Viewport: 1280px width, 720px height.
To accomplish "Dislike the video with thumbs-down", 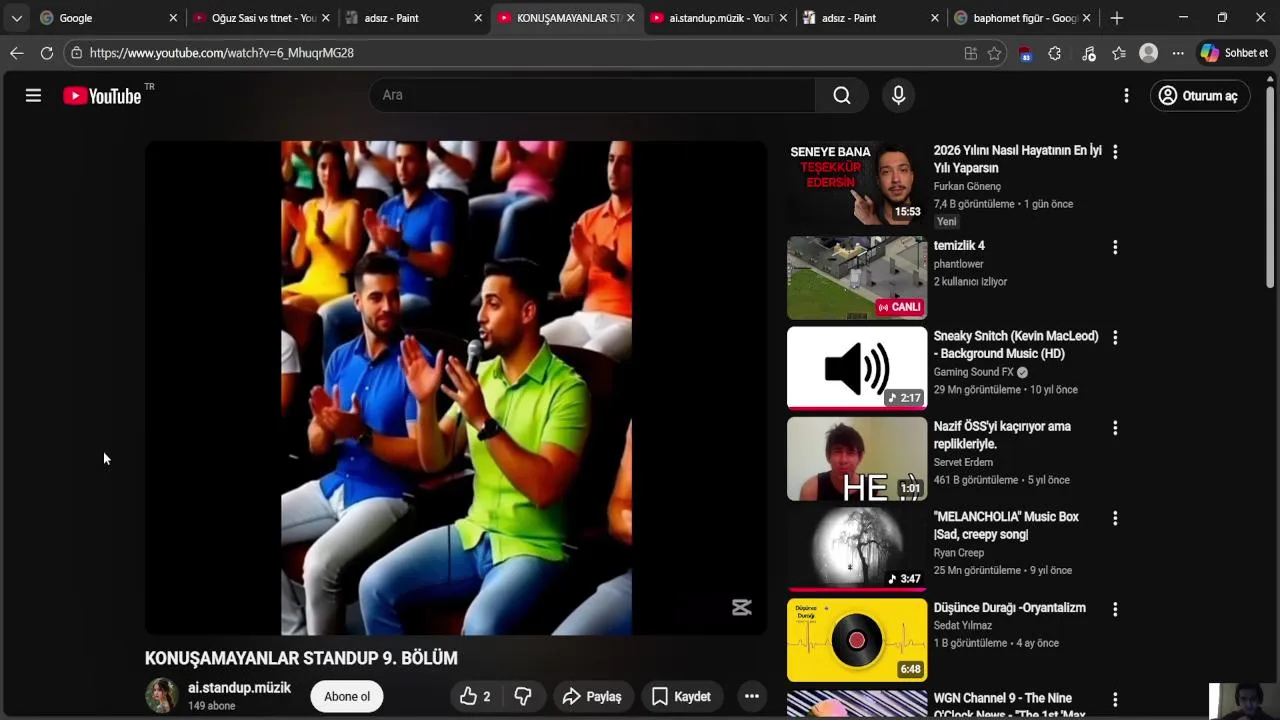I will pos(523,697).
